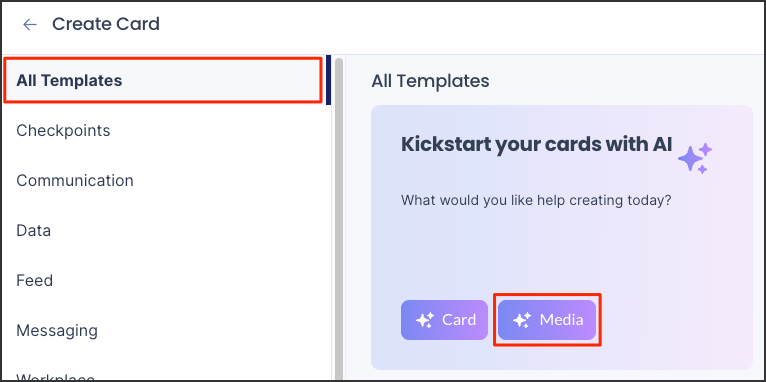Go back using the left arrow icon
766x382 pixels.
[30, 24]
